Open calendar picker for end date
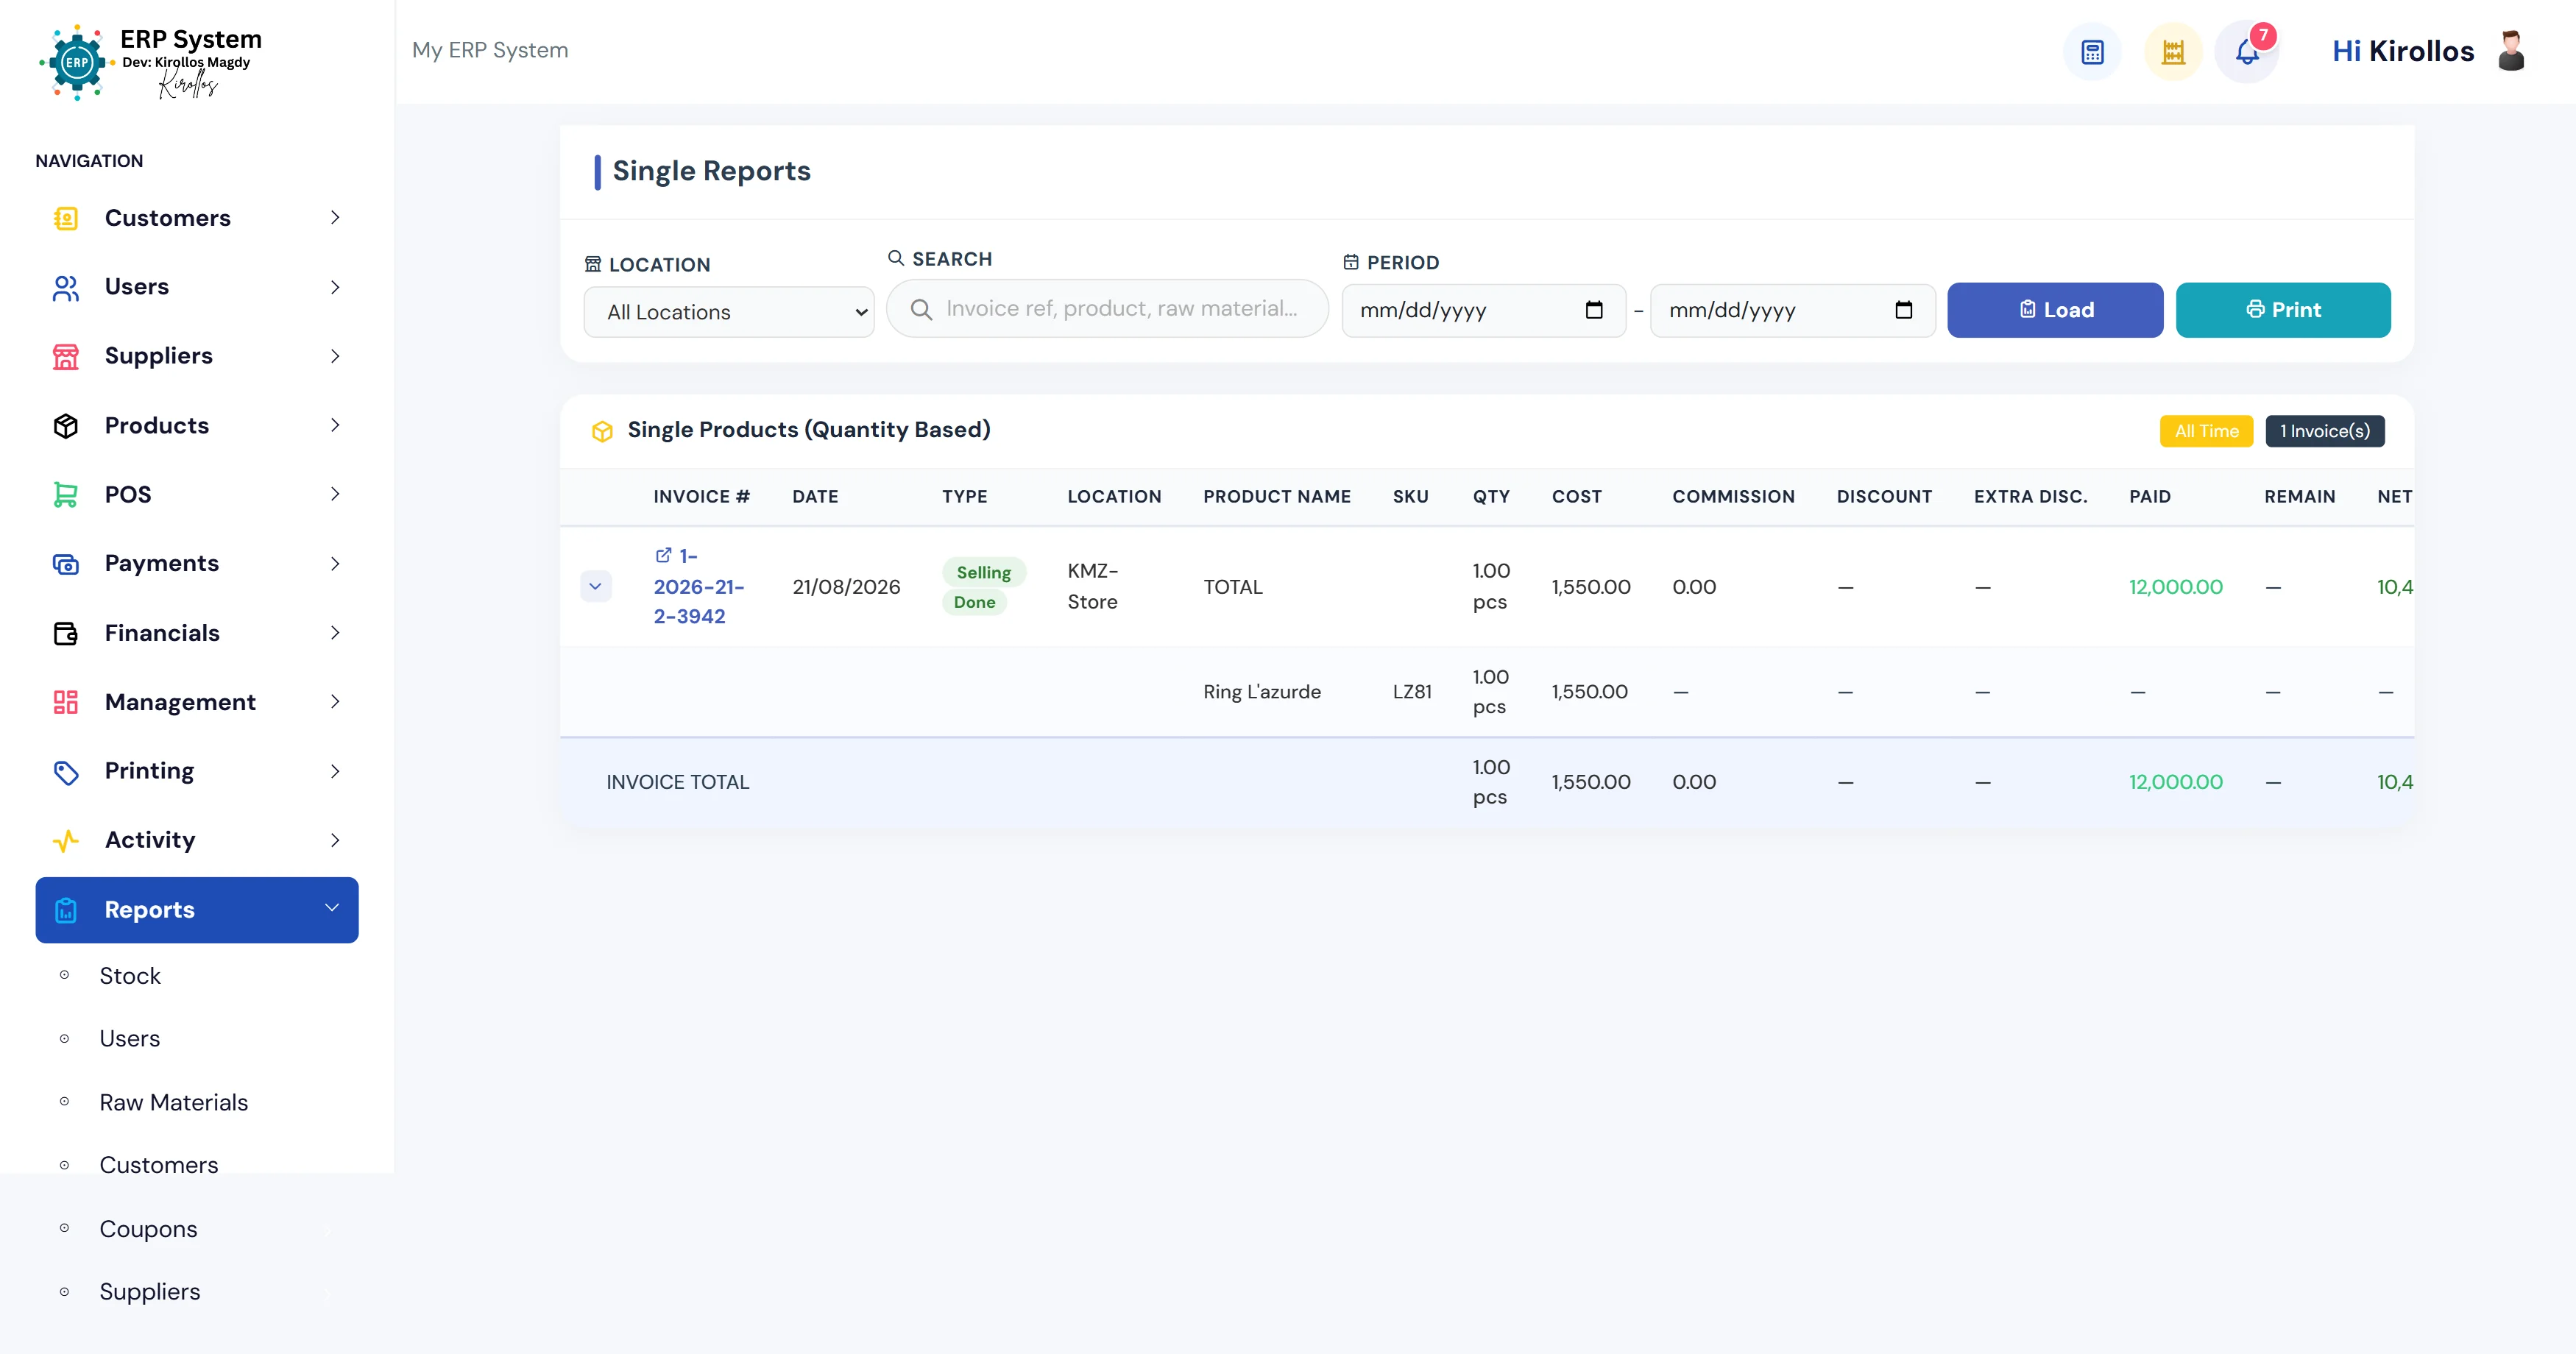The width and height of the screenshot is (2576, 1354). tap(1903, 310)
